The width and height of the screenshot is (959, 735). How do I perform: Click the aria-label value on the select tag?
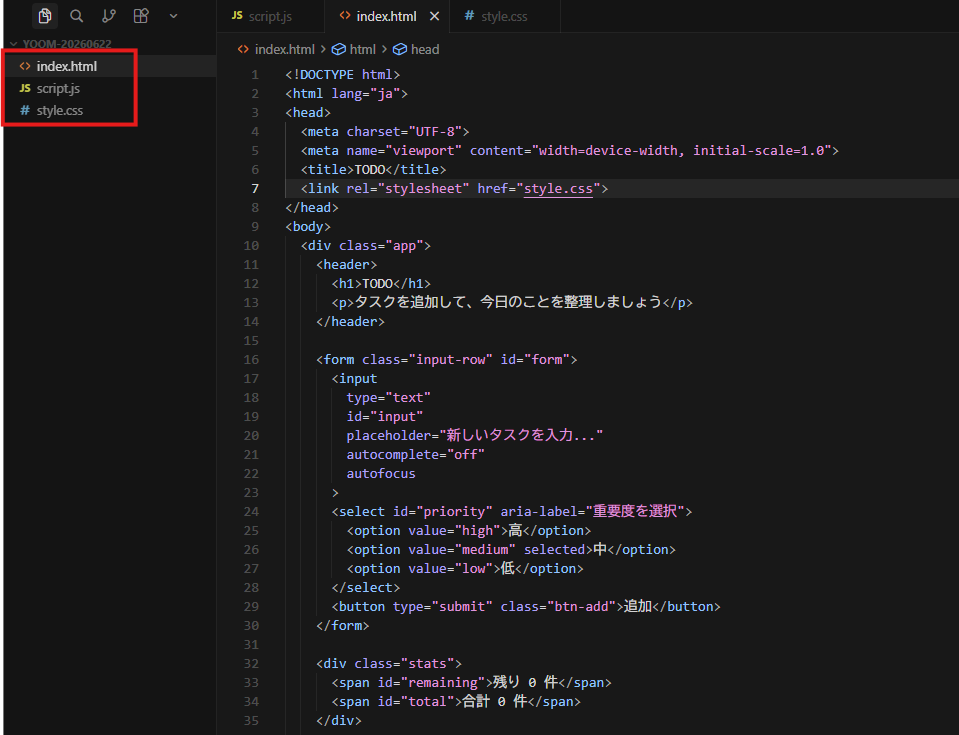point(635,511)
